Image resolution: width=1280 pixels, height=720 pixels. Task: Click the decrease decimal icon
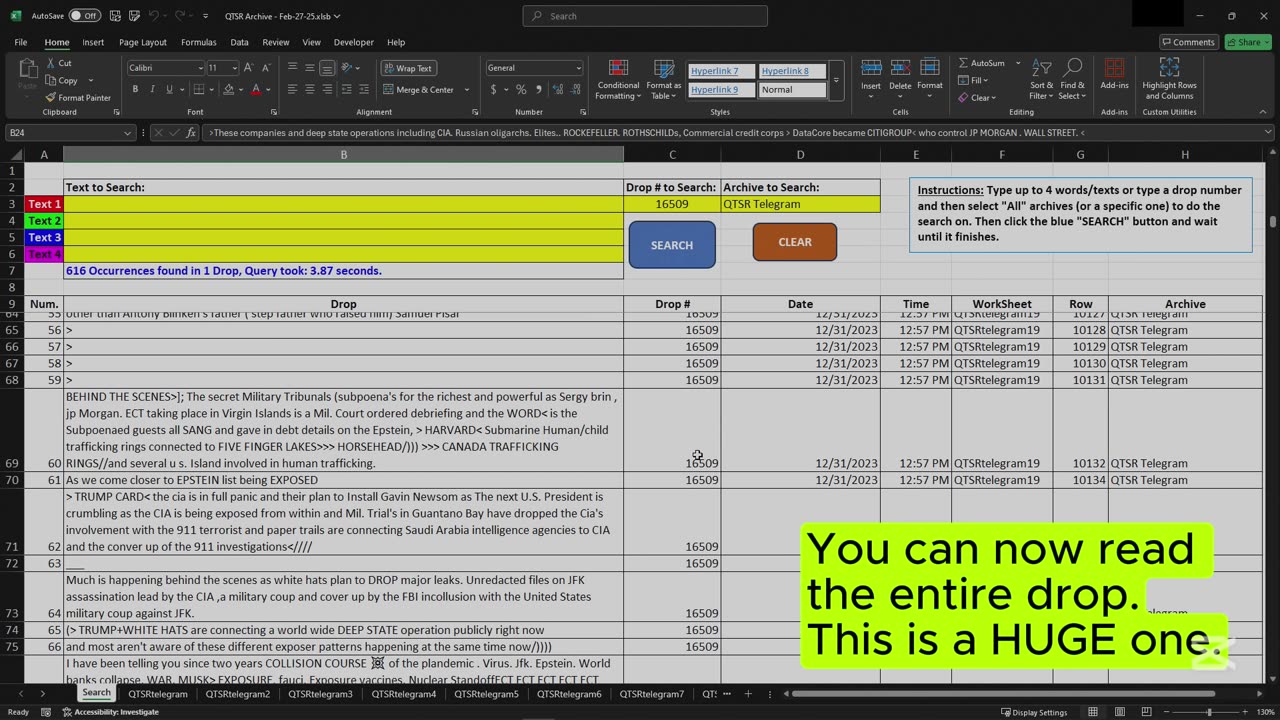click(x=574, y=89)
